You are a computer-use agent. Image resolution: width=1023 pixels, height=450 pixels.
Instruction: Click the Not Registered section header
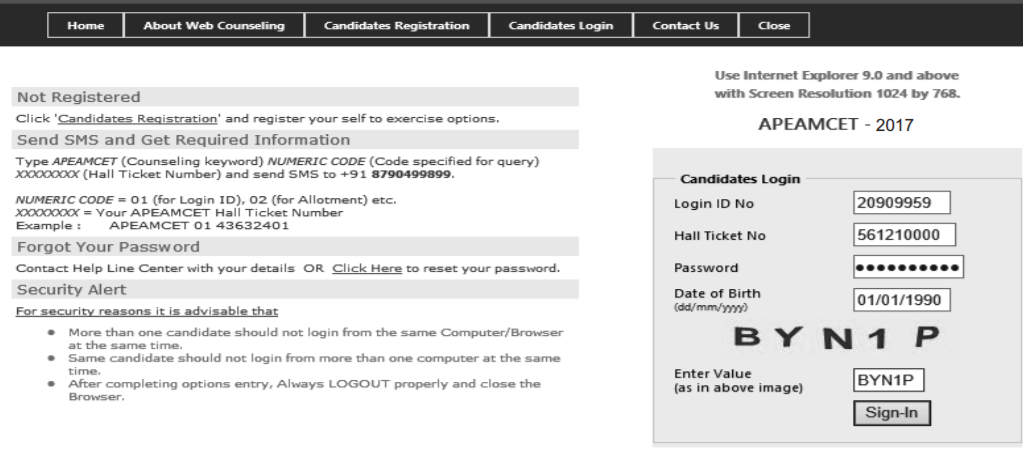pos(79,97)
